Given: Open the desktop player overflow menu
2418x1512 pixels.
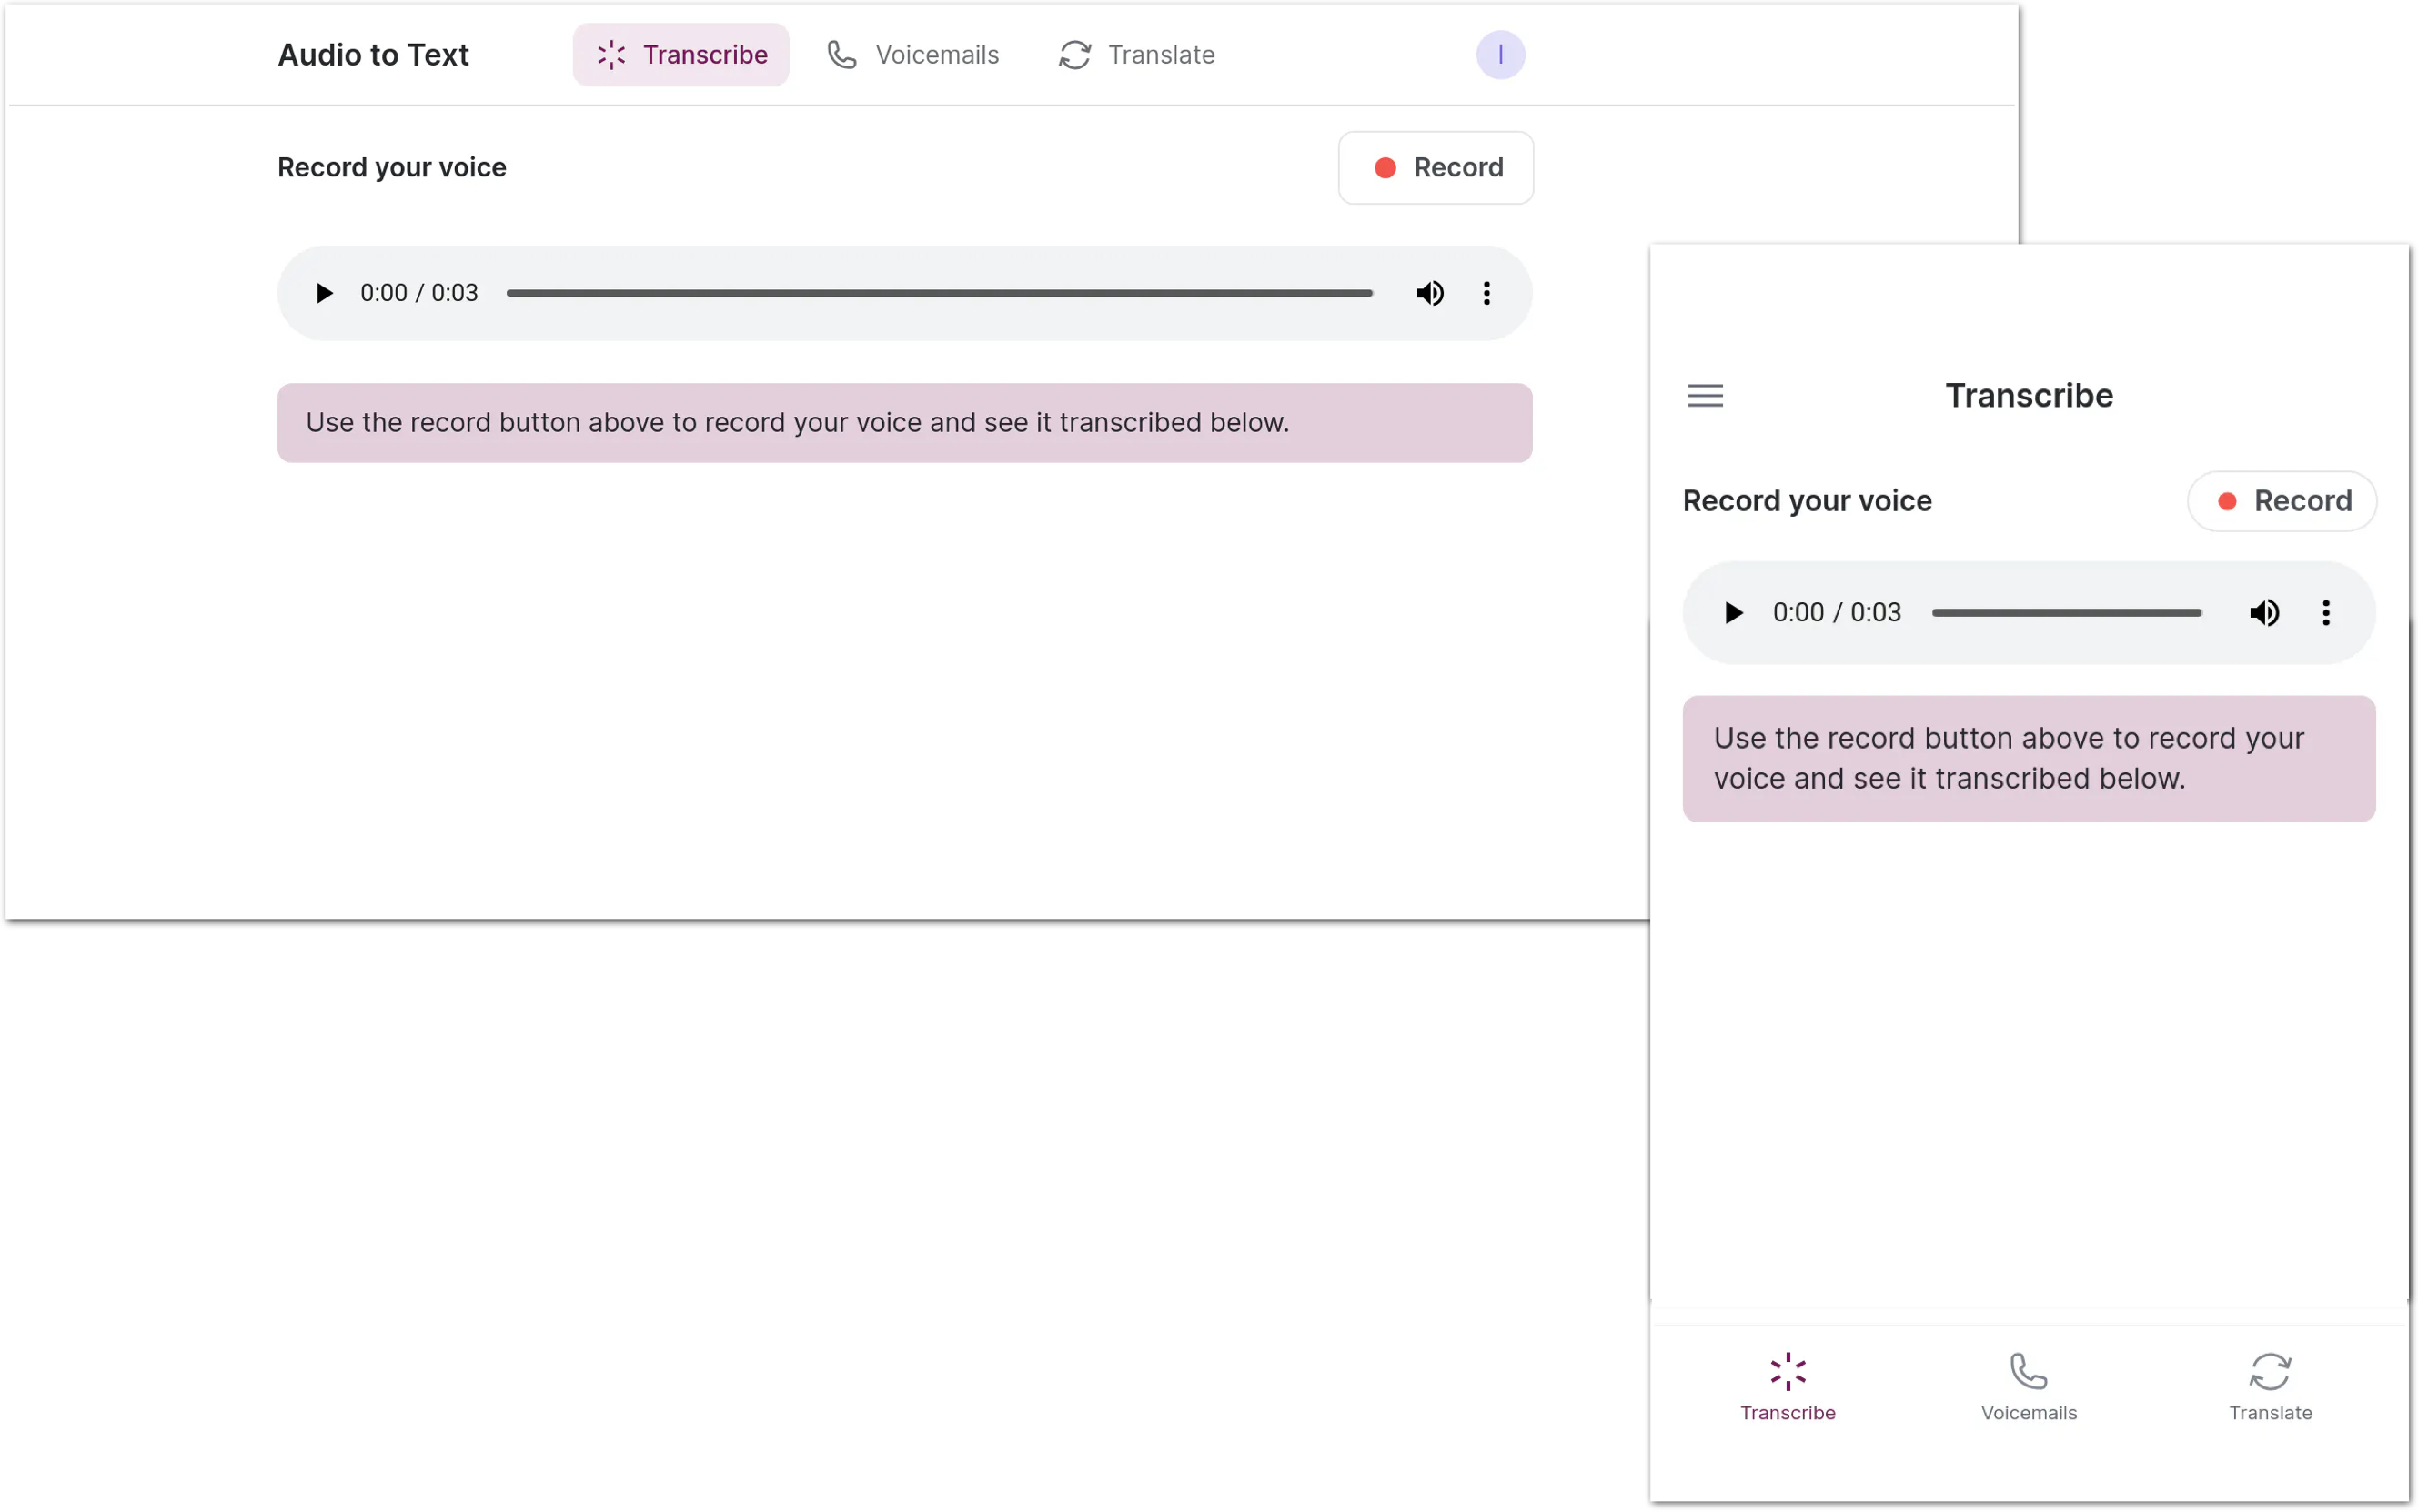Looking at the screenshot, I should coord(1486,293).
